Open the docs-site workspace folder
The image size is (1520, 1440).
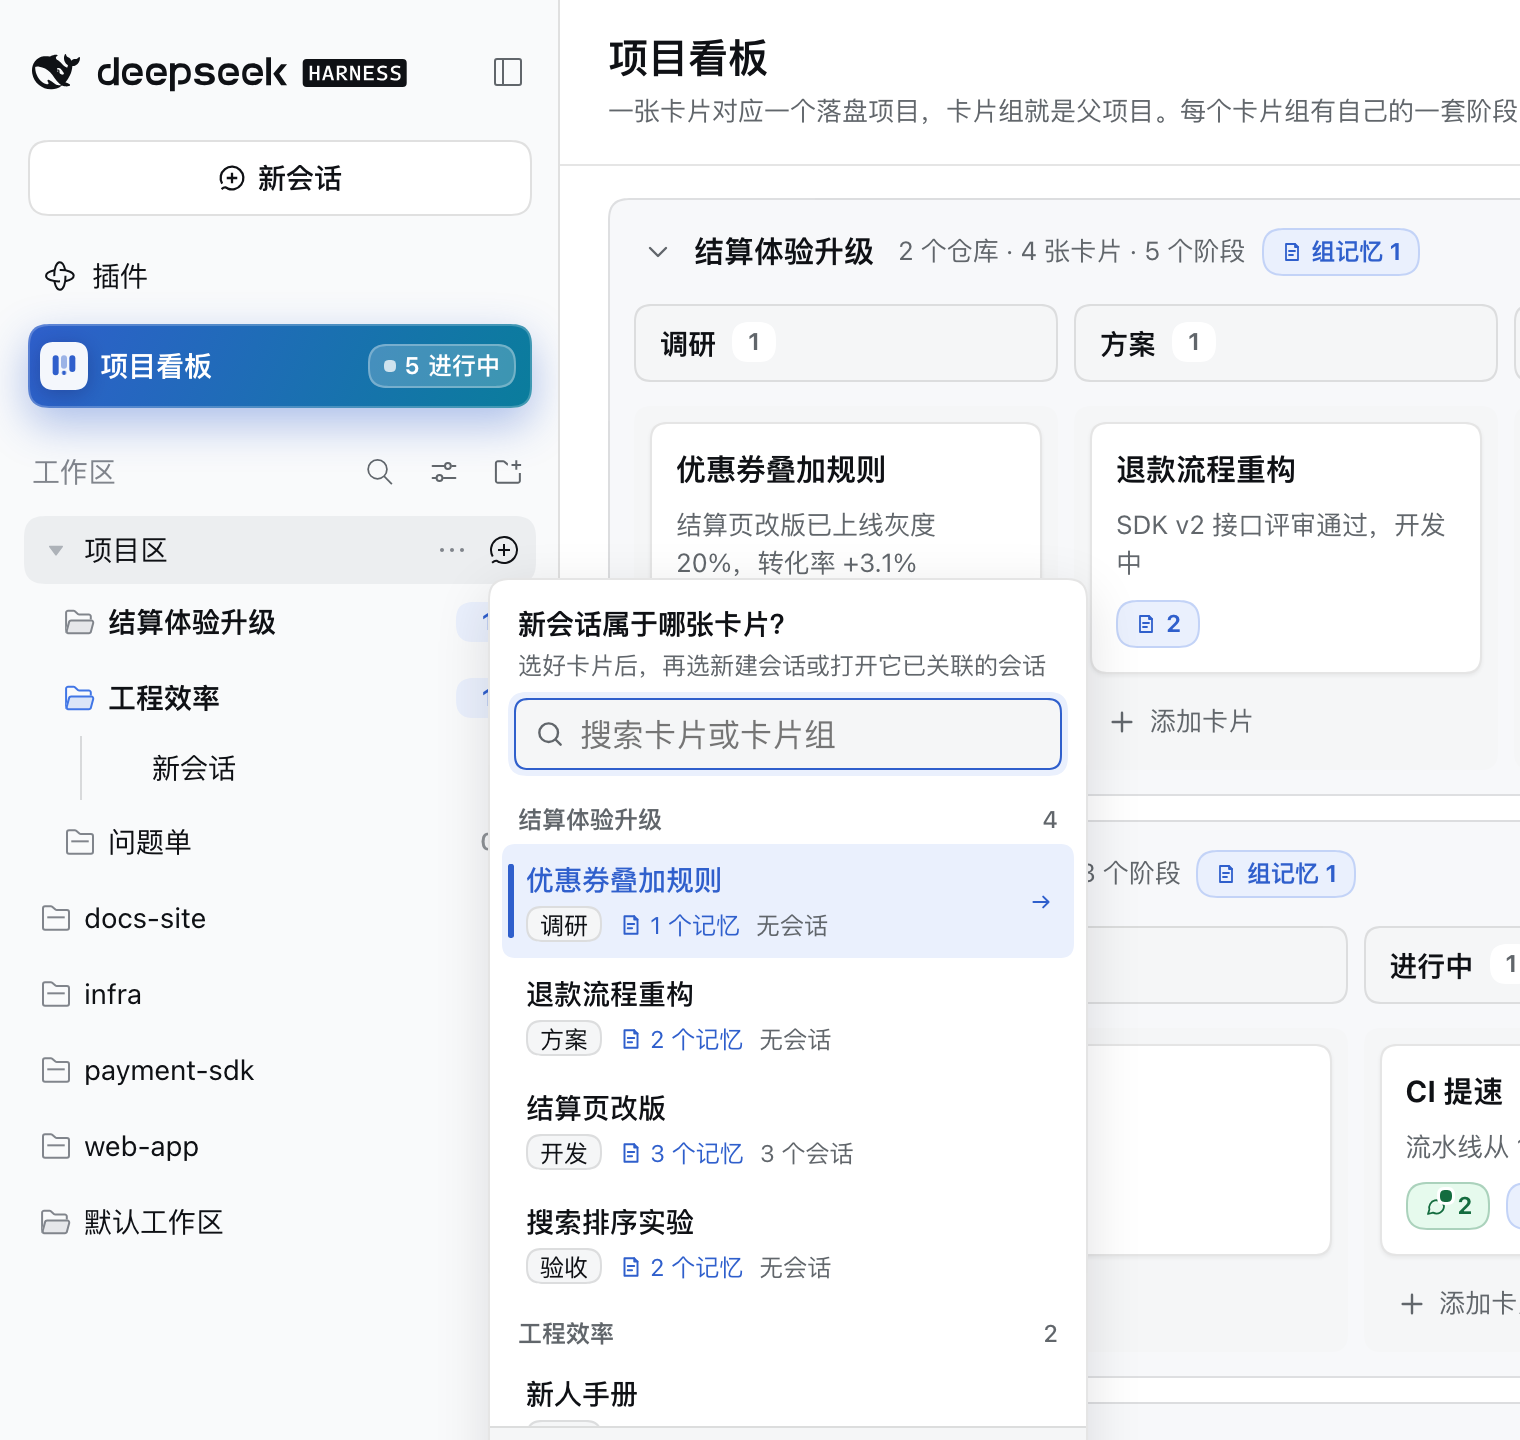124,918
